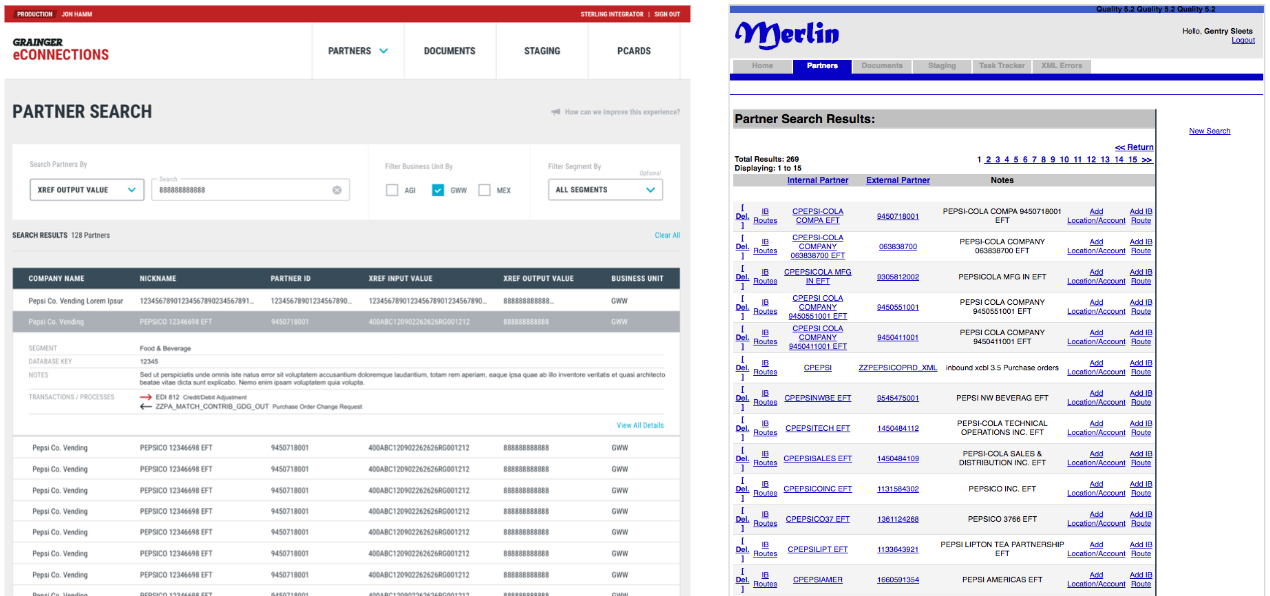Open the Documents menu in eConnections
Screen dimensions: 1270x596
[449, 51]
